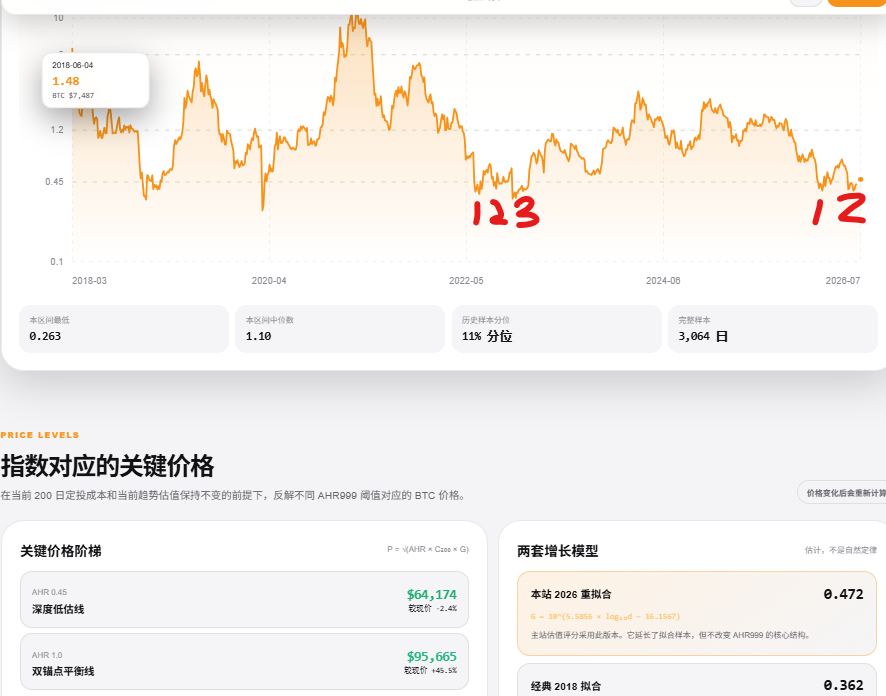Select the 经典 2018 拟合 model card
Screen dimensions: 886x696
tap(697, 680)
